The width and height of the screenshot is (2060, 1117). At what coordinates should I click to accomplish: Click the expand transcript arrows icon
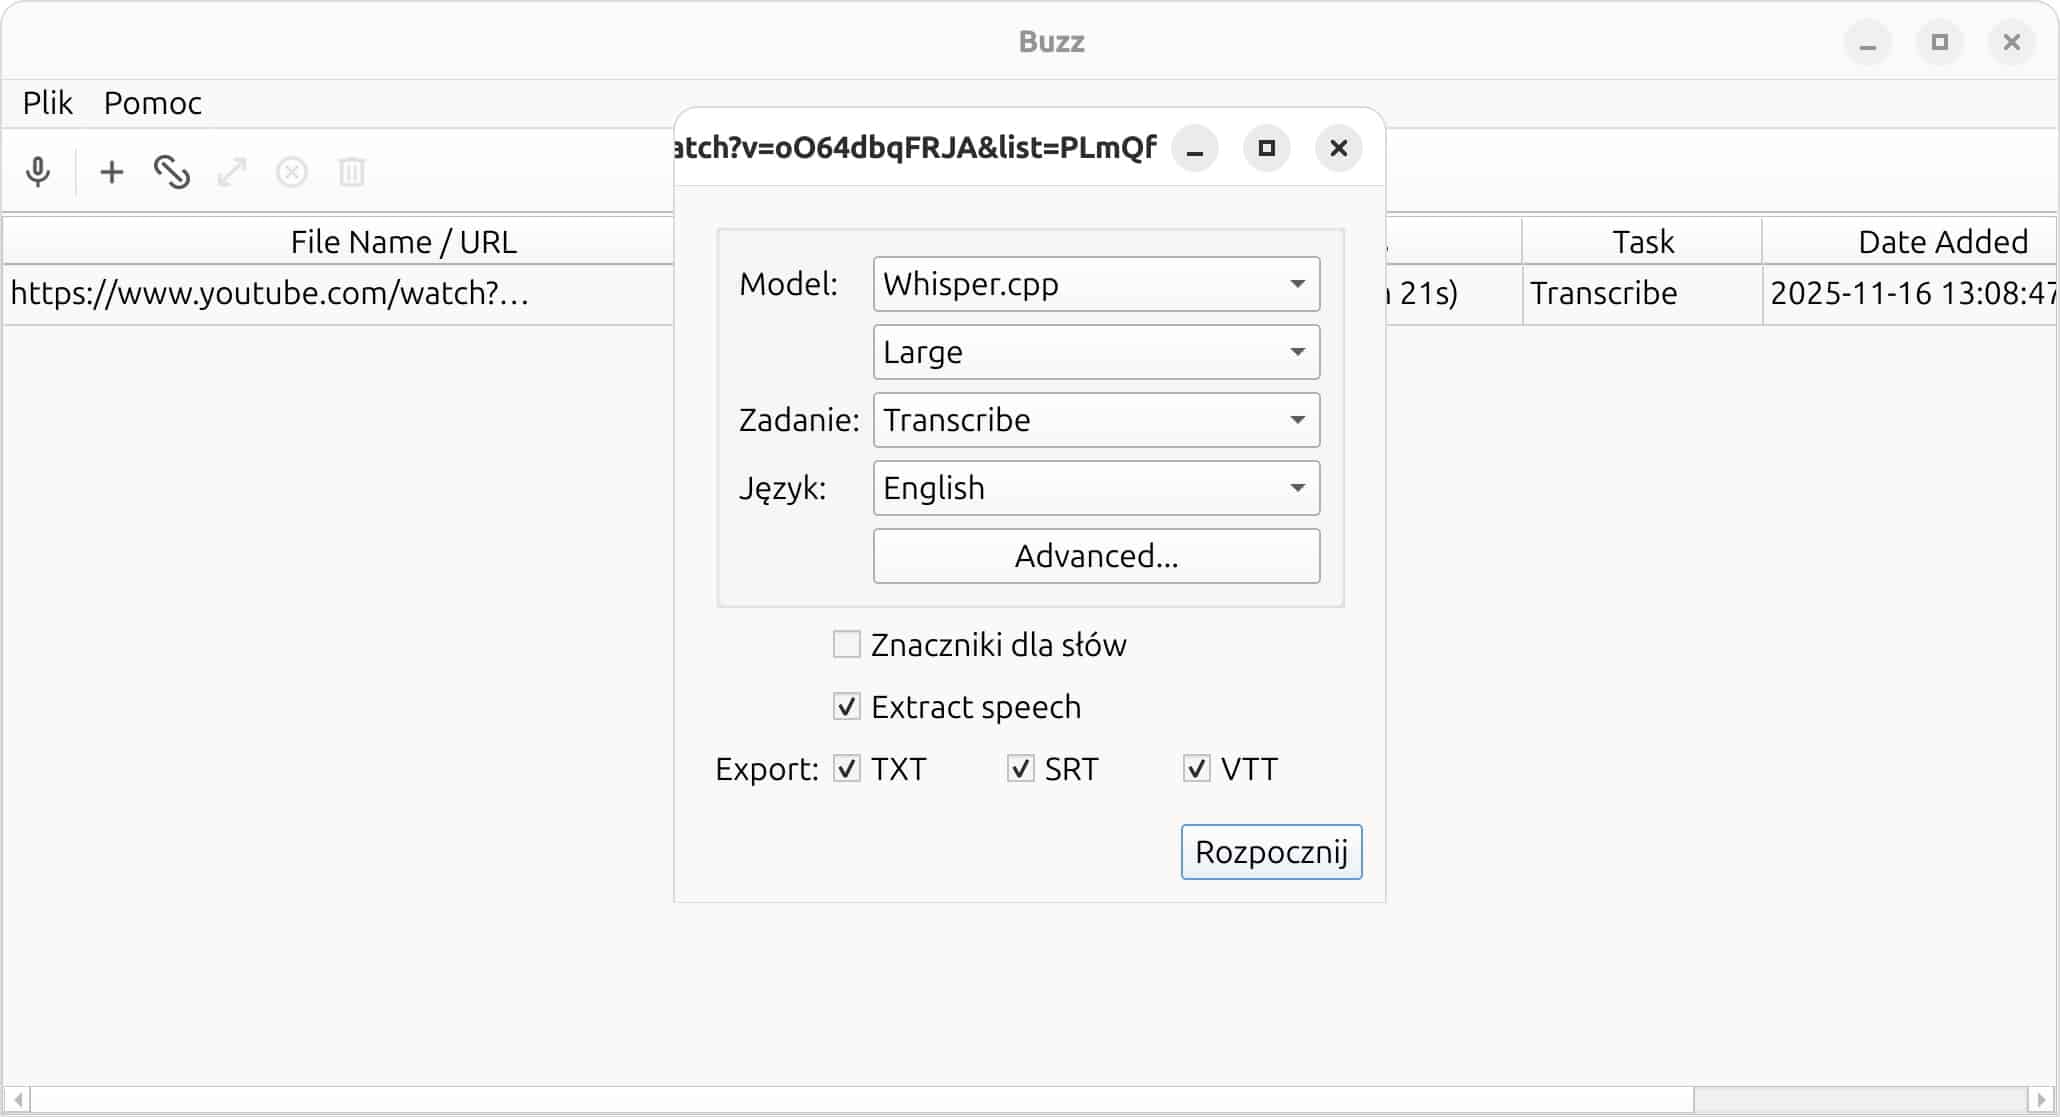point(232,172)
